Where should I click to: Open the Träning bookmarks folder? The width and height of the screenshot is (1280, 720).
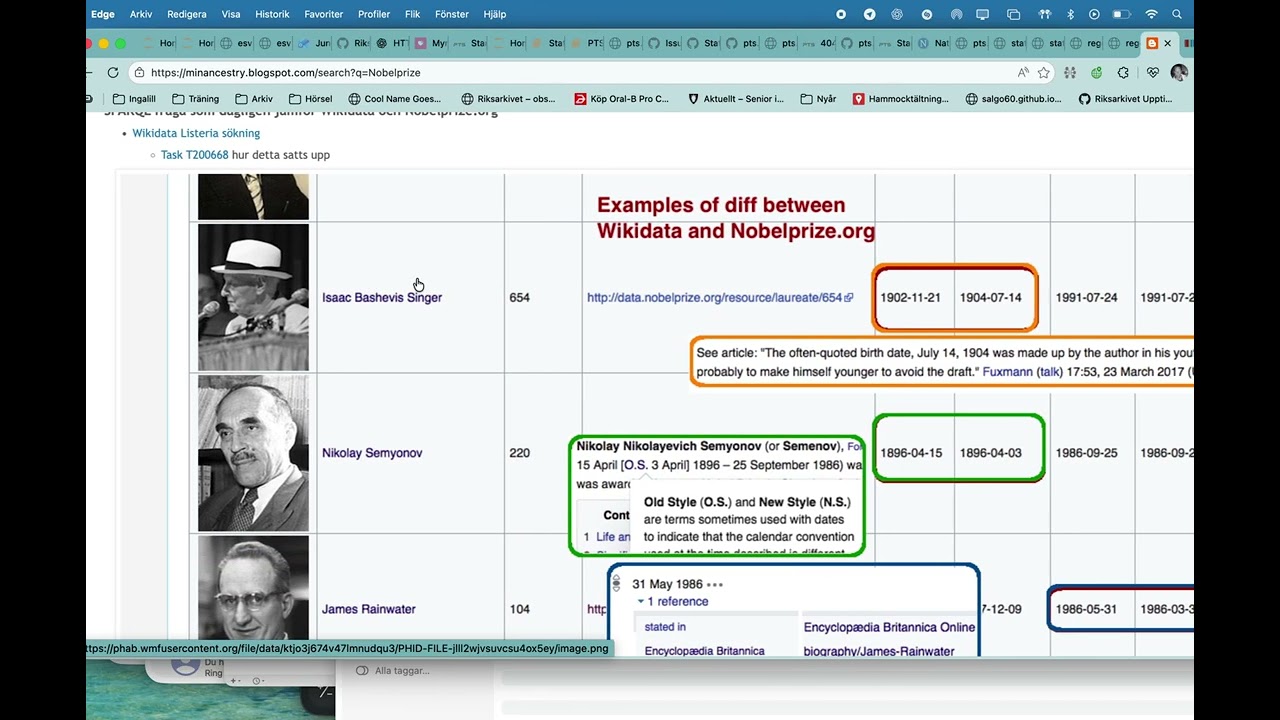pos(195,99)
